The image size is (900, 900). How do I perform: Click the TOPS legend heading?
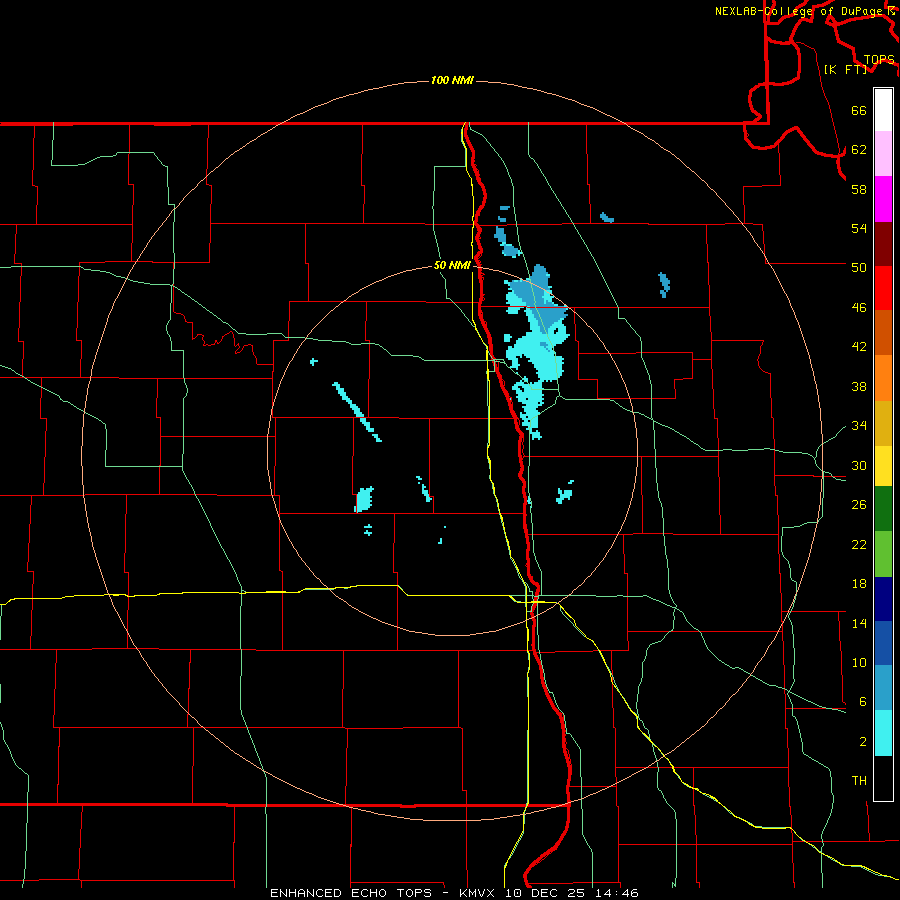[x=879, y=60]
